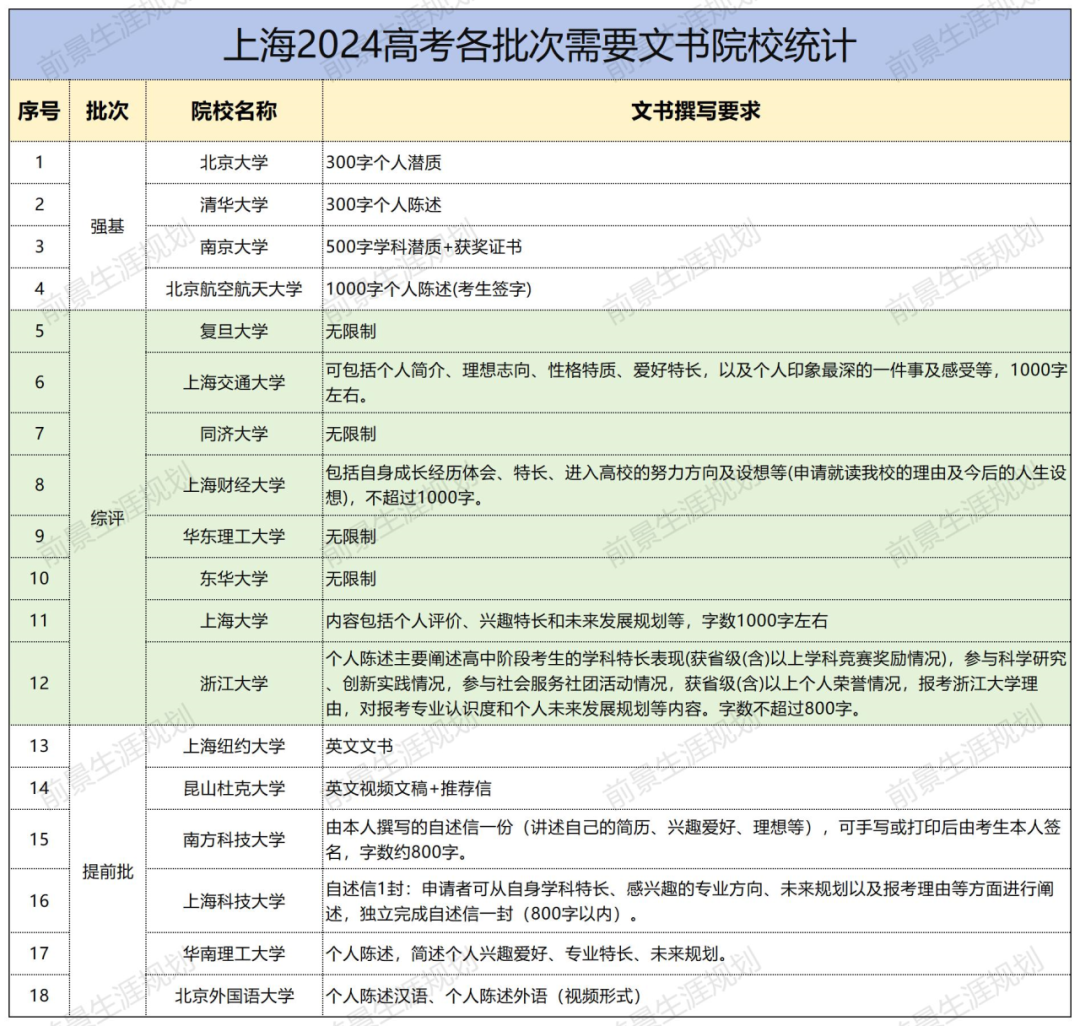Select serial number 5 beside 复旦大学

39,331
